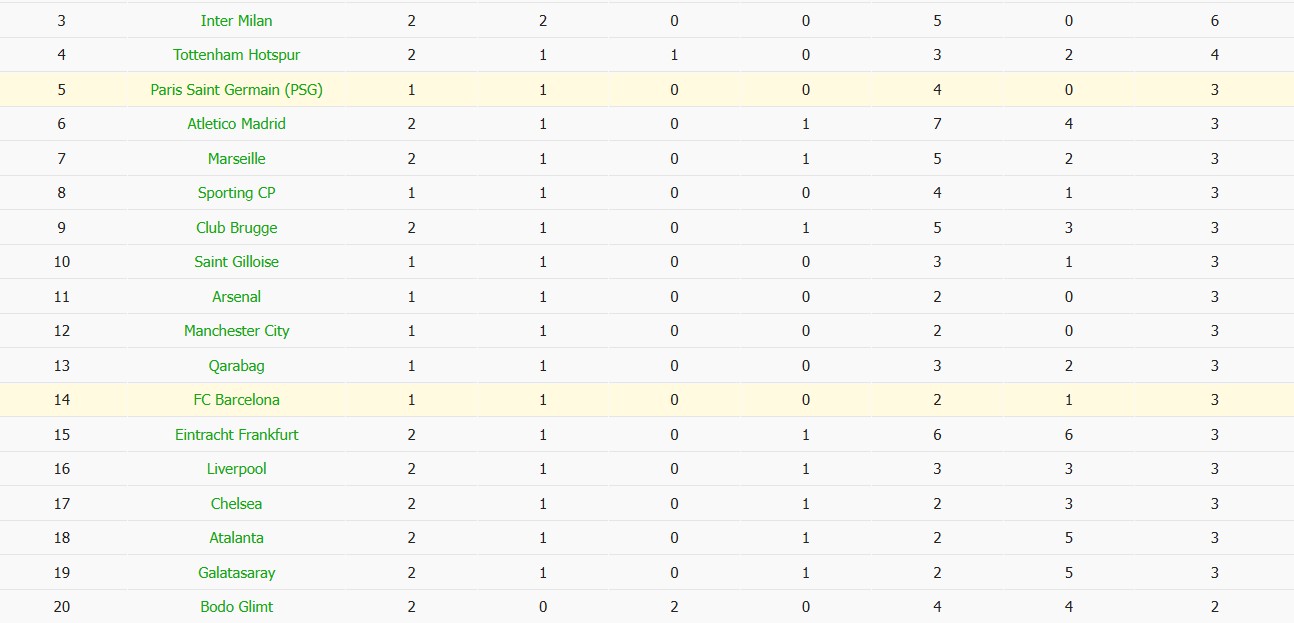Image resolution: width=1294 pixels, height=623 pixels.
Task: Open the Inter Milan team link
Action: click(x=236, y=20)
